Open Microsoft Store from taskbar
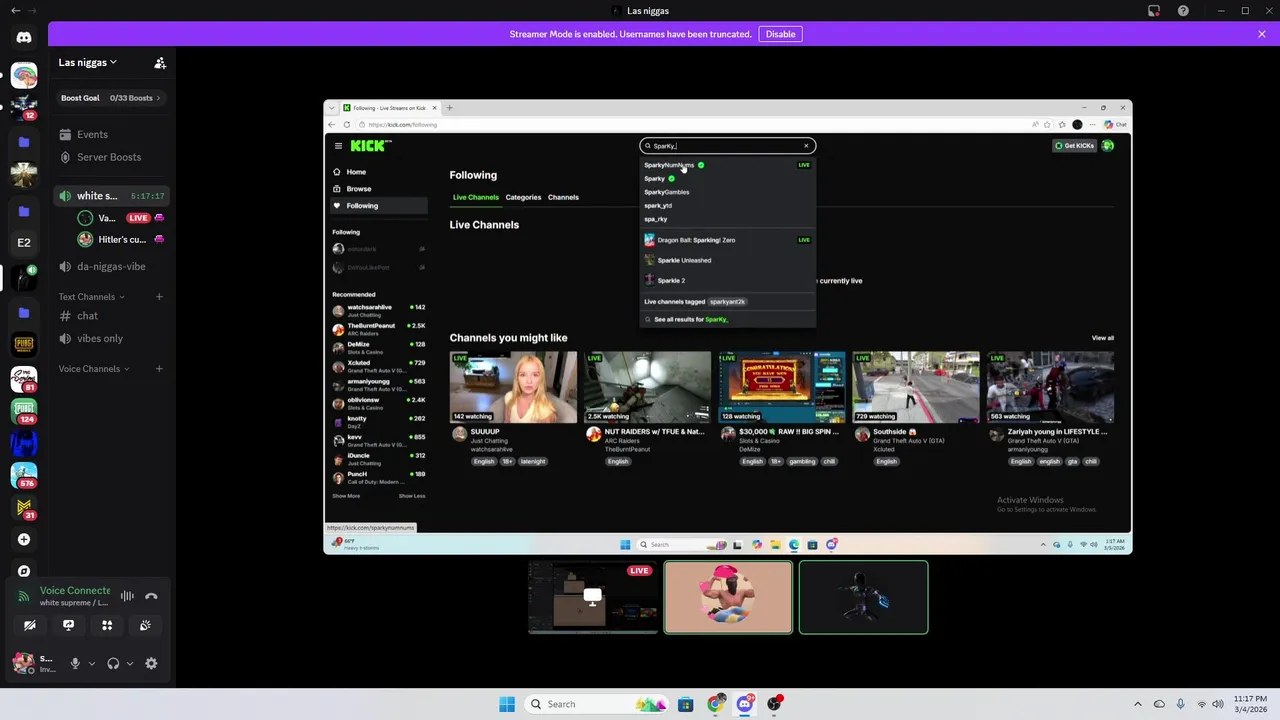Viewport: 1280px width, 720px height. pyautogui.click(x=685, y=704)
